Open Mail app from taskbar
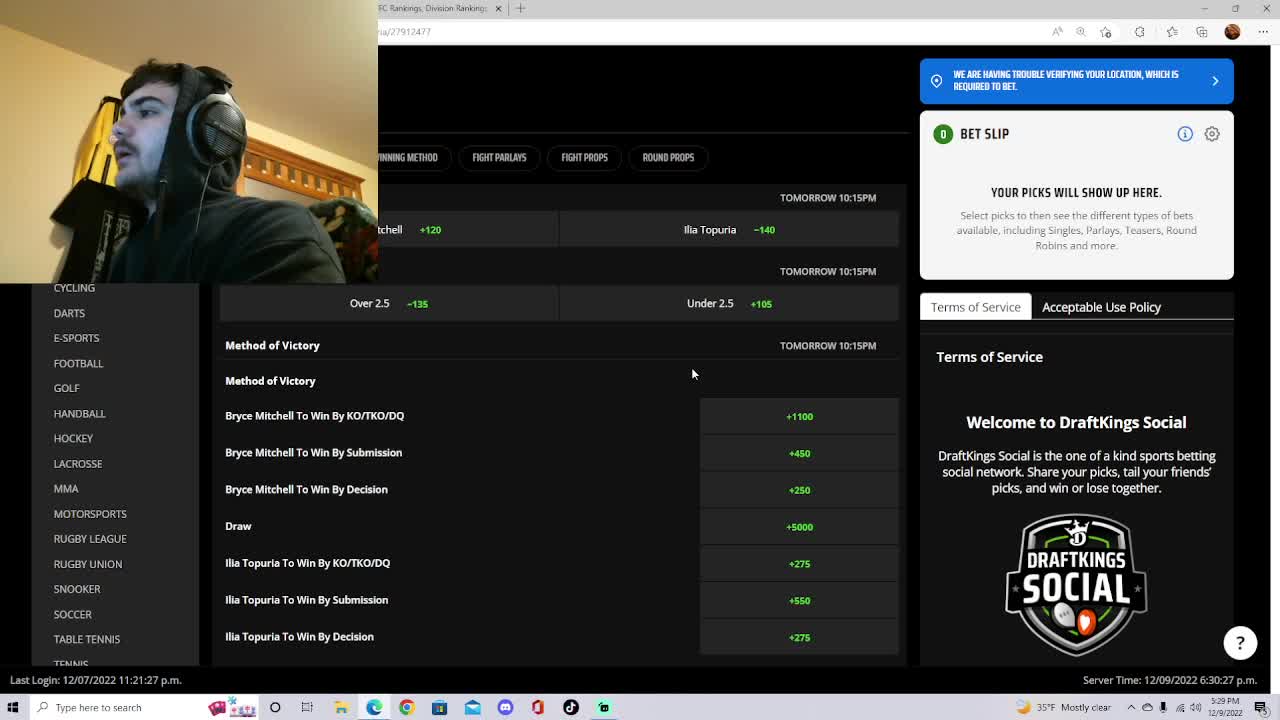The height and width of the screenshot is (720, 1280). tap(472, 707)
